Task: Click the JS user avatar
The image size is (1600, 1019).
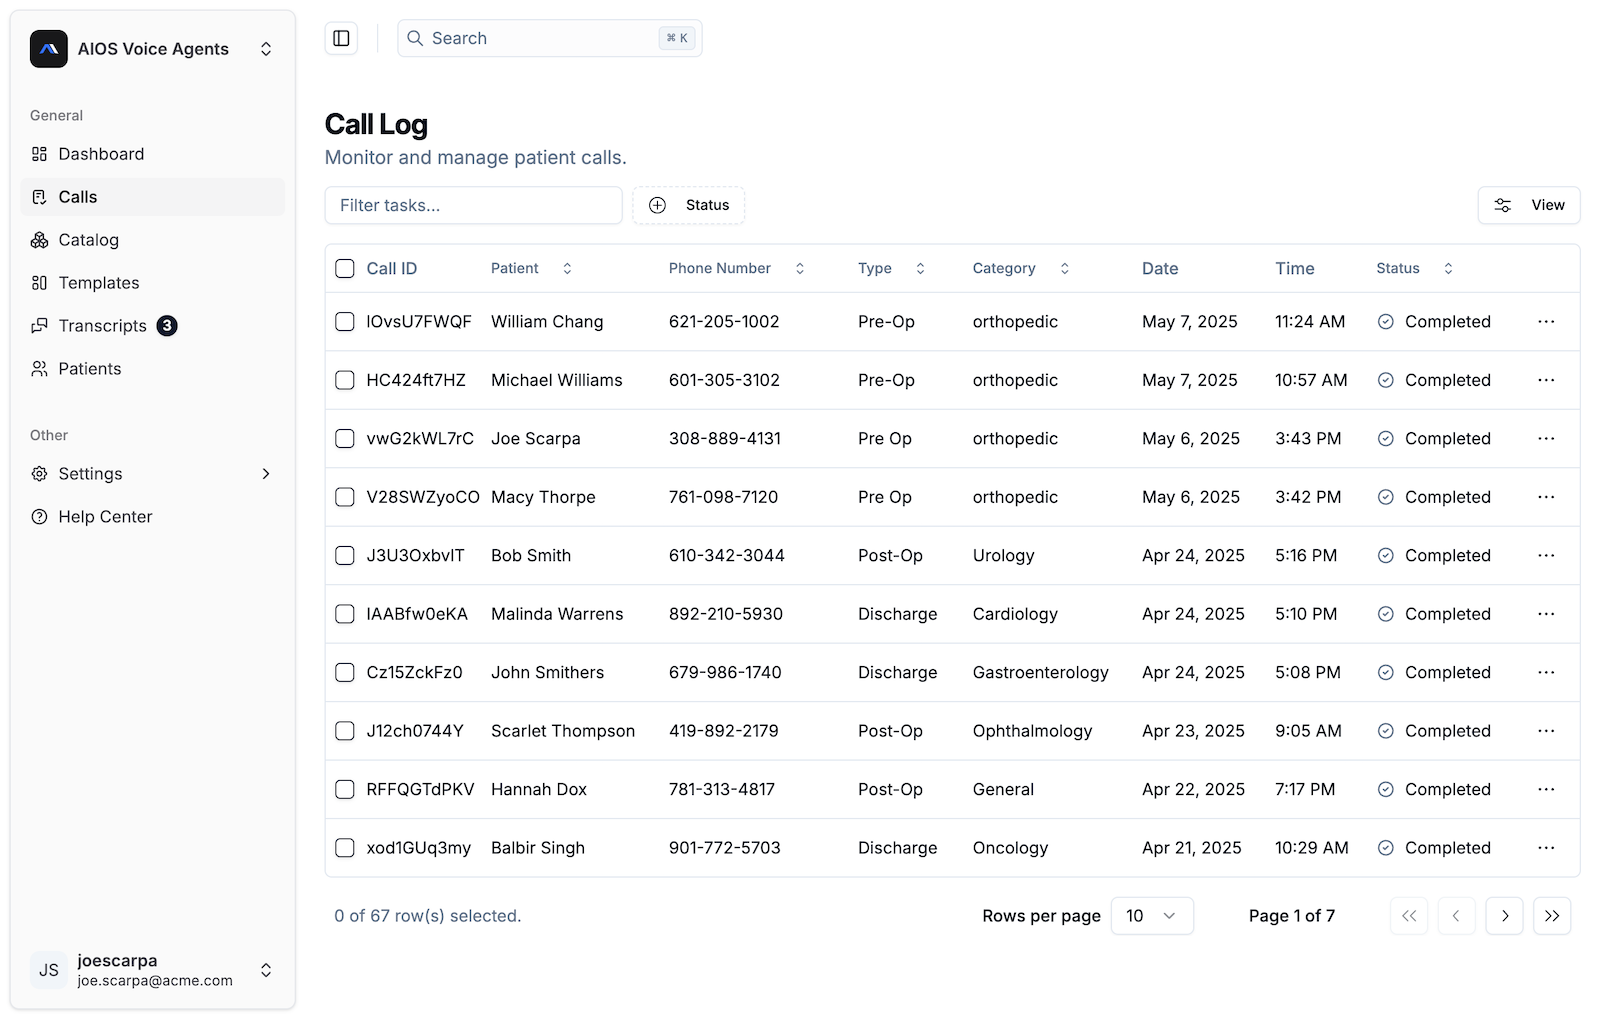Action: tap(49, 970)
